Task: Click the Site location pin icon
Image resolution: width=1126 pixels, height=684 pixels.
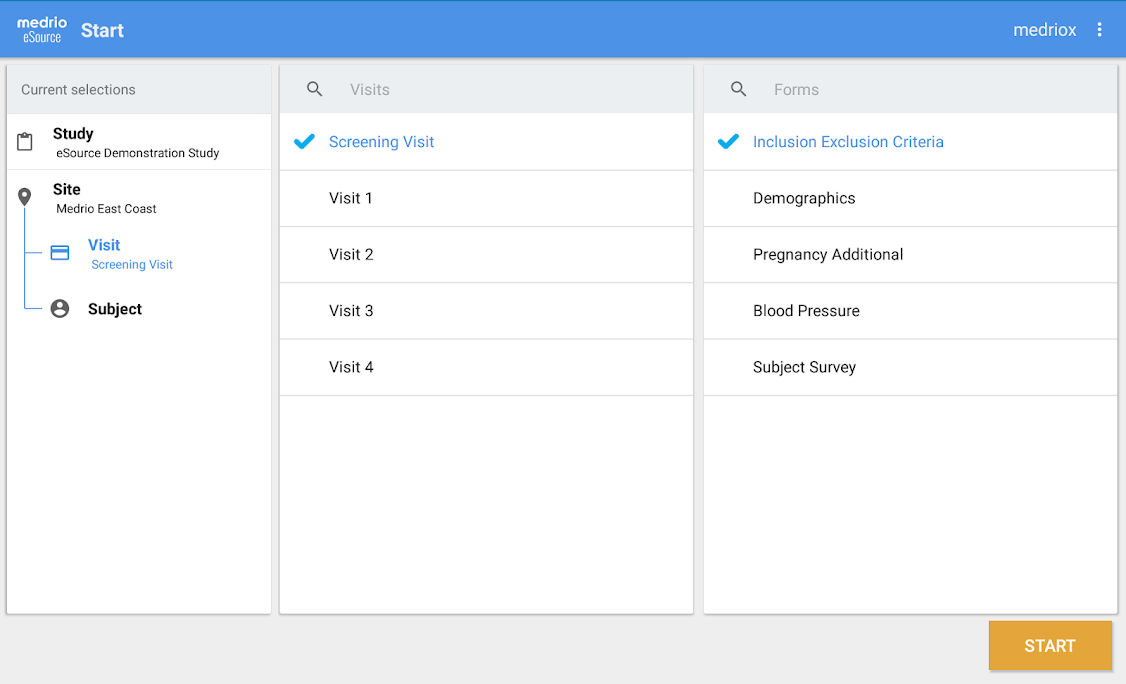Action: tap(25, 197)
